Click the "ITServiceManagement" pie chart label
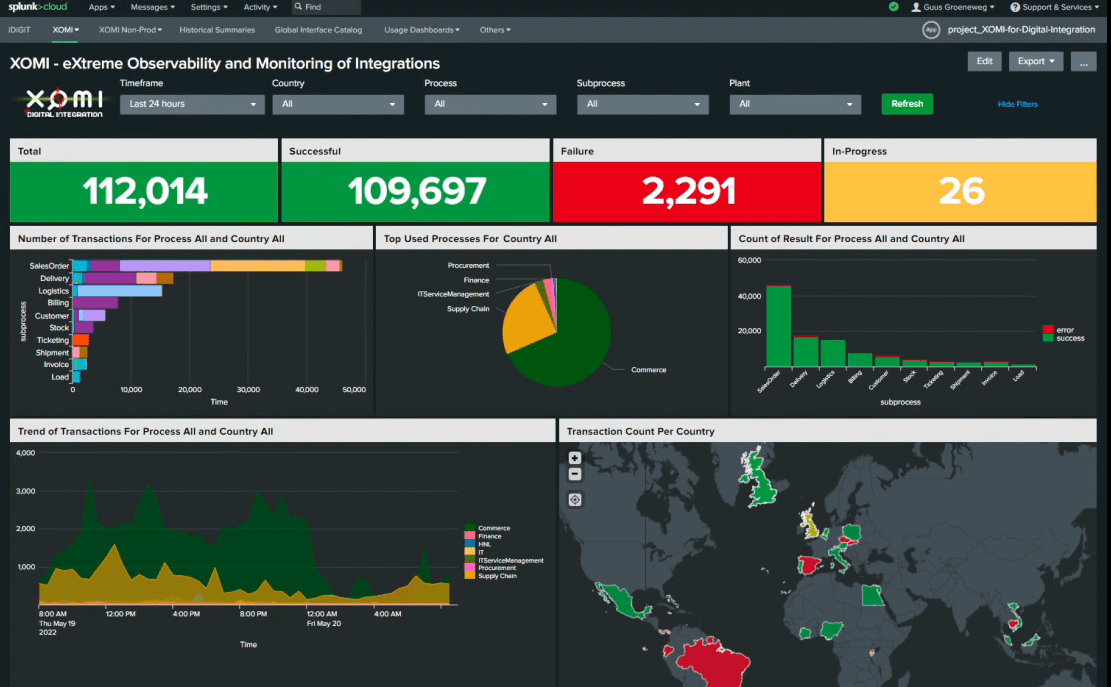 (453, 294)
